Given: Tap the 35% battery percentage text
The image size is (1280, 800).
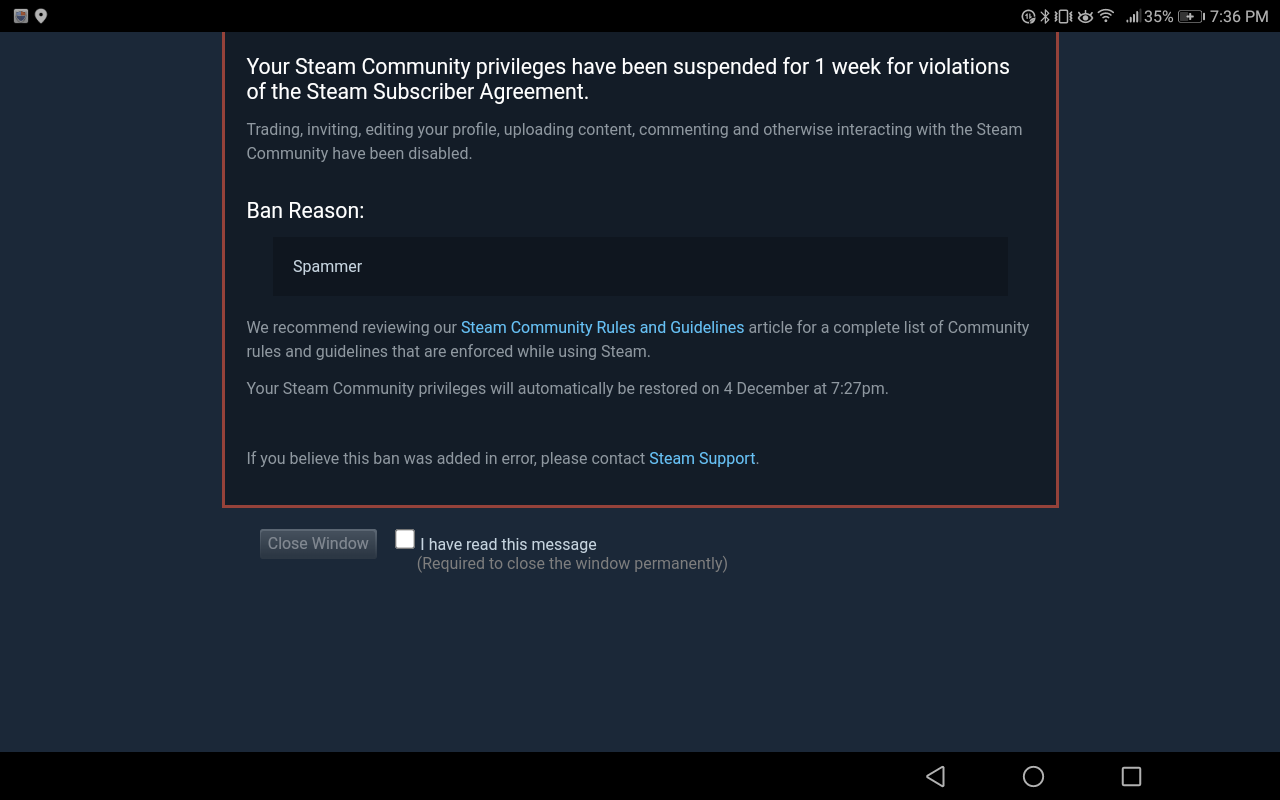Looking at the screenshot, I should pos(1159,16).
